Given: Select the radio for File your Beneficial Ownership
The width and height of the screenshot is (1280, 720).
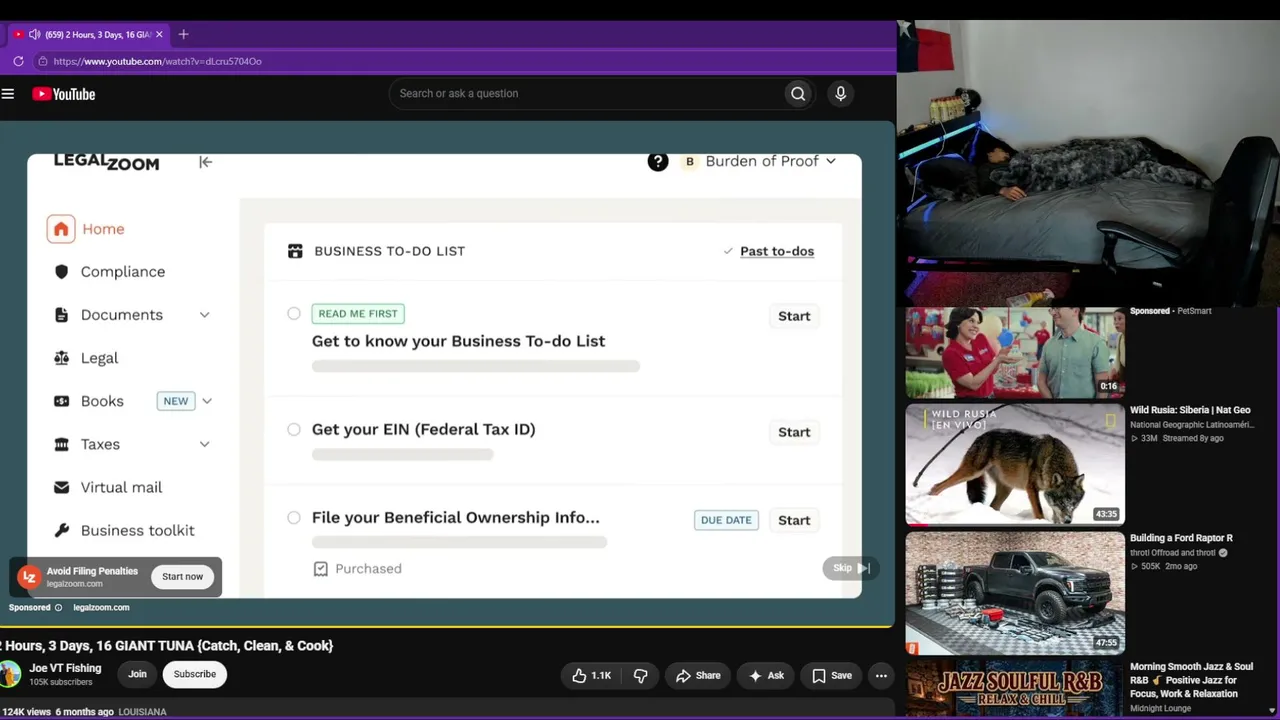Looking at the screenshot, I should click(x=294, y=518).
